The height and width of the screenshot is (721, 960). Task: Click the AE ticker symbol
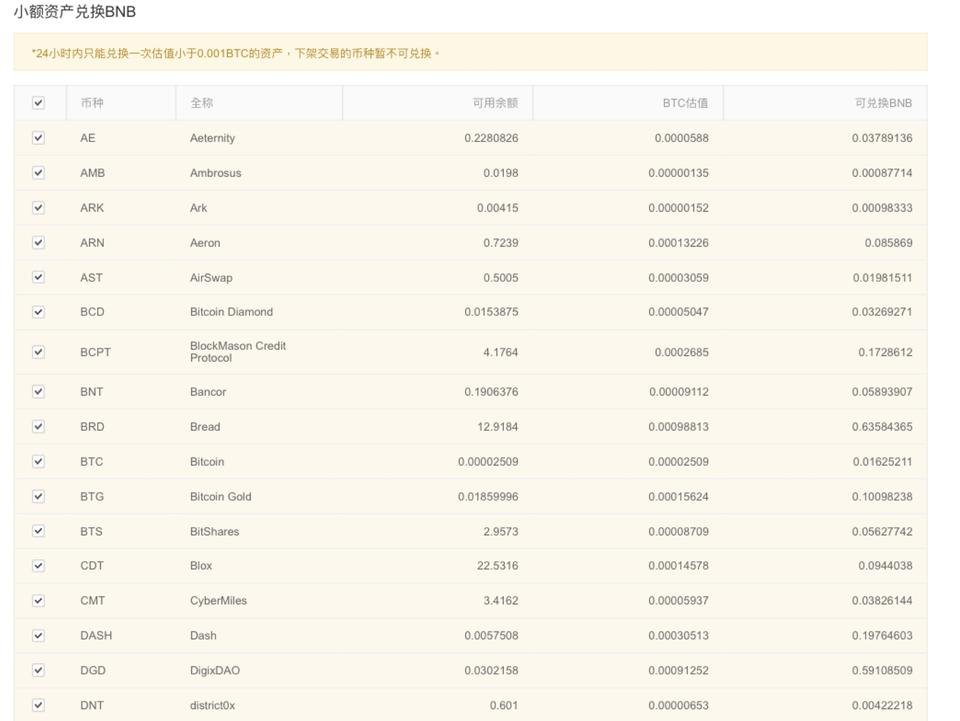pyautogui.click(x=88, y=138)
